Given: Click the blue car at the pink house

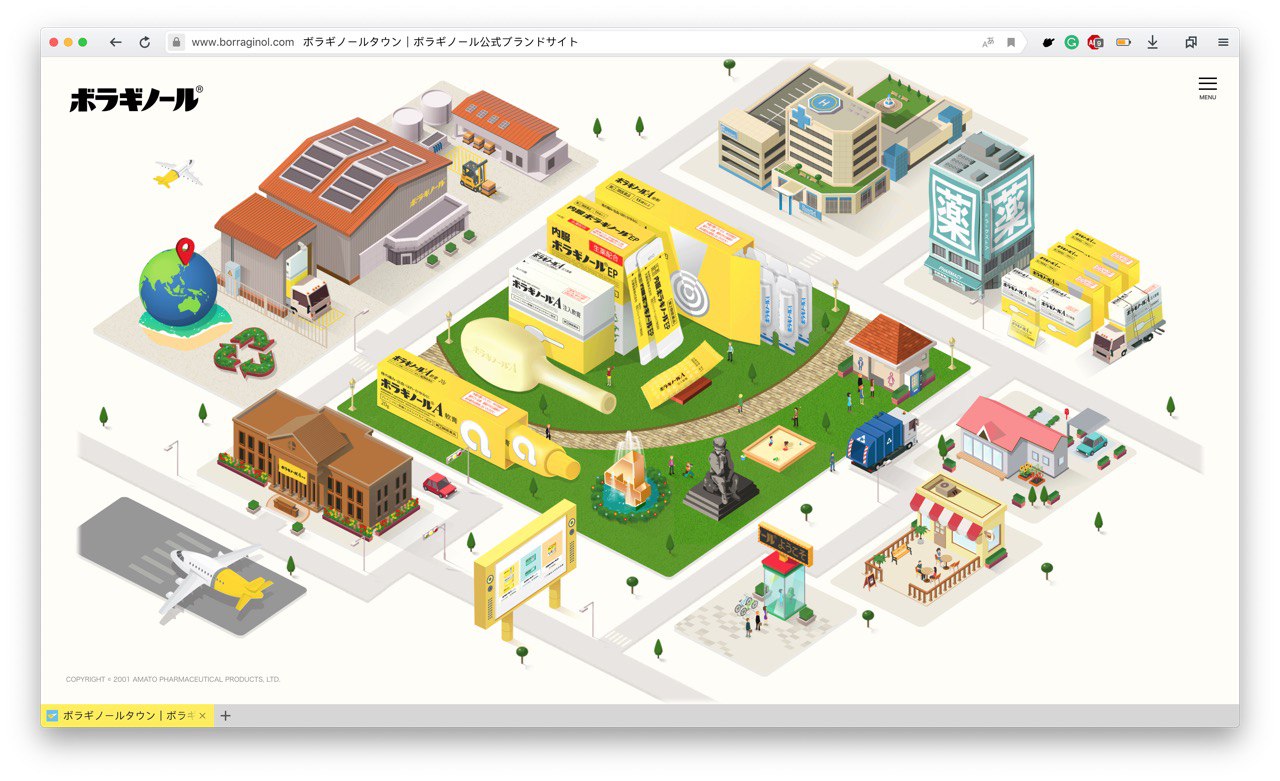Looking at the screenshot, I should (x=1092, y=443).
